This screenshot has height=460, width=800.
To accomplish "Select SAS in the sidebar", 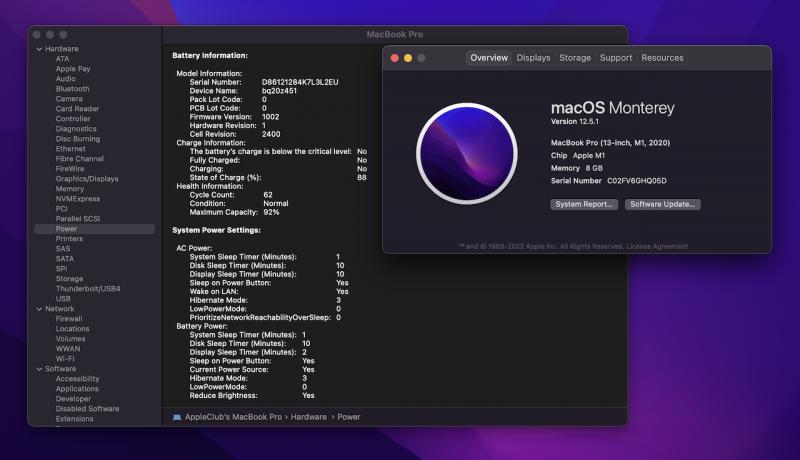I will [63, 249].
